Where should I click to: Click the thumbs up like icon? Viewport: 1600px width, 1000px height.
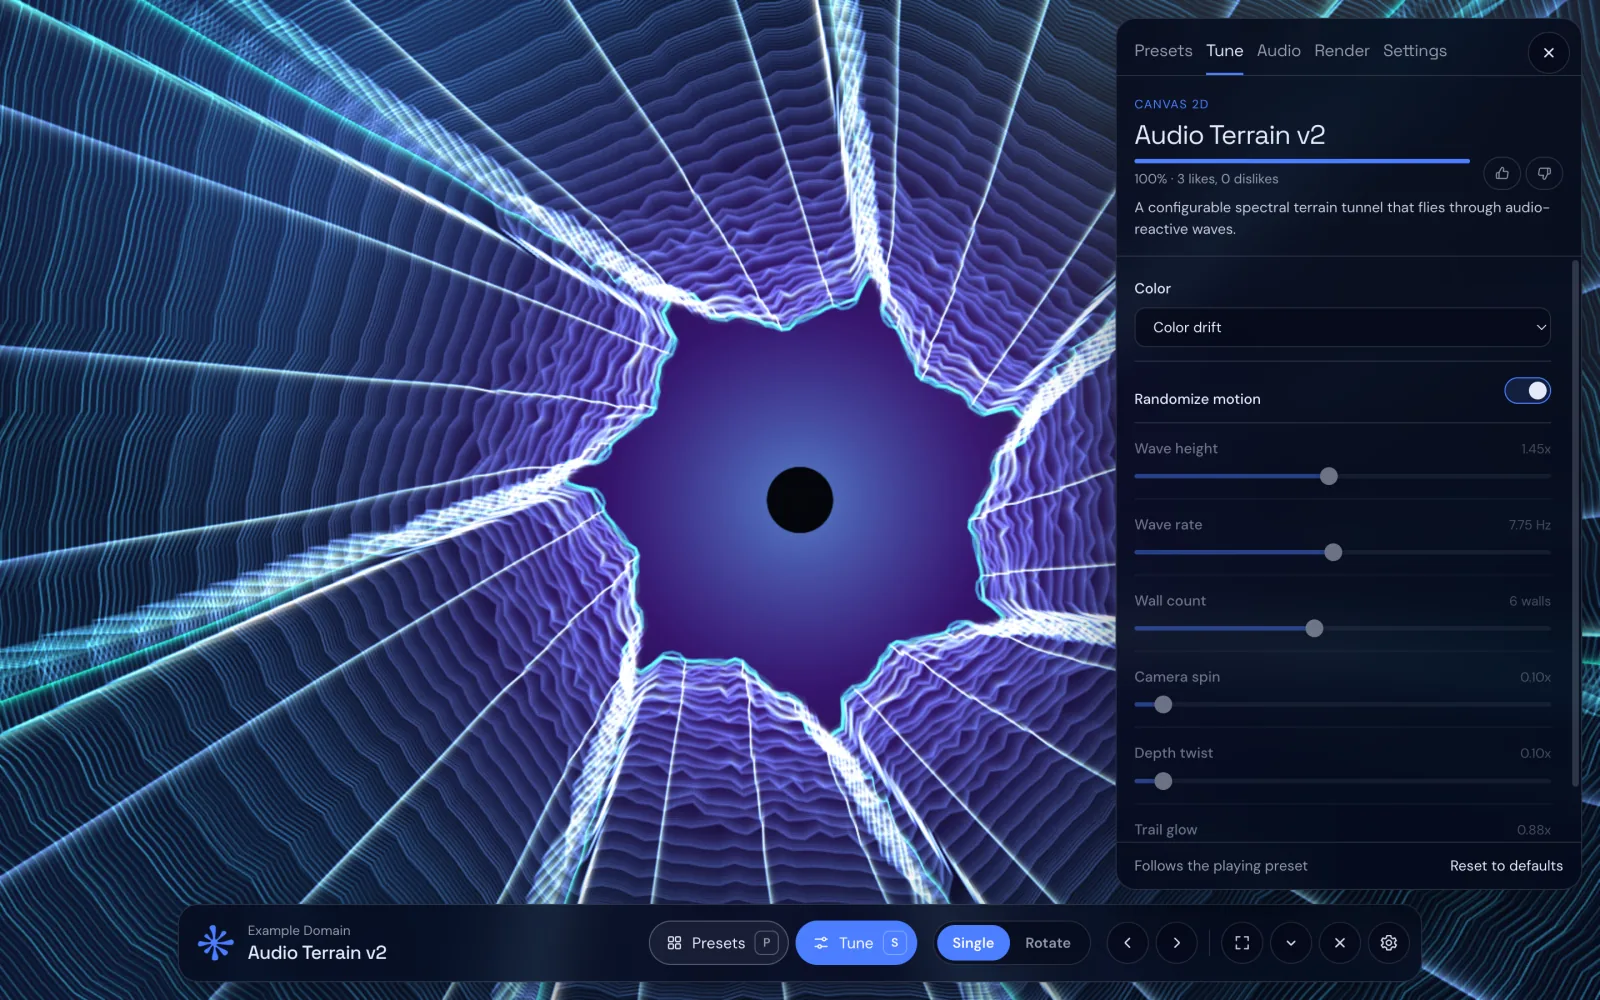click(x=1502, y=173)
